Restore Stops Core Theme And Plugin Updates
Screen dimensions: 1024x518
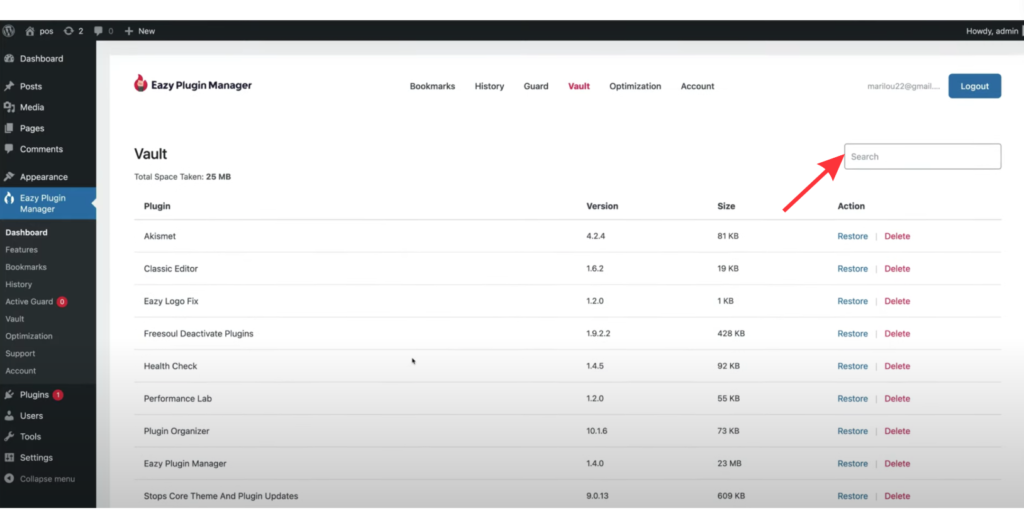pos(852,496)
